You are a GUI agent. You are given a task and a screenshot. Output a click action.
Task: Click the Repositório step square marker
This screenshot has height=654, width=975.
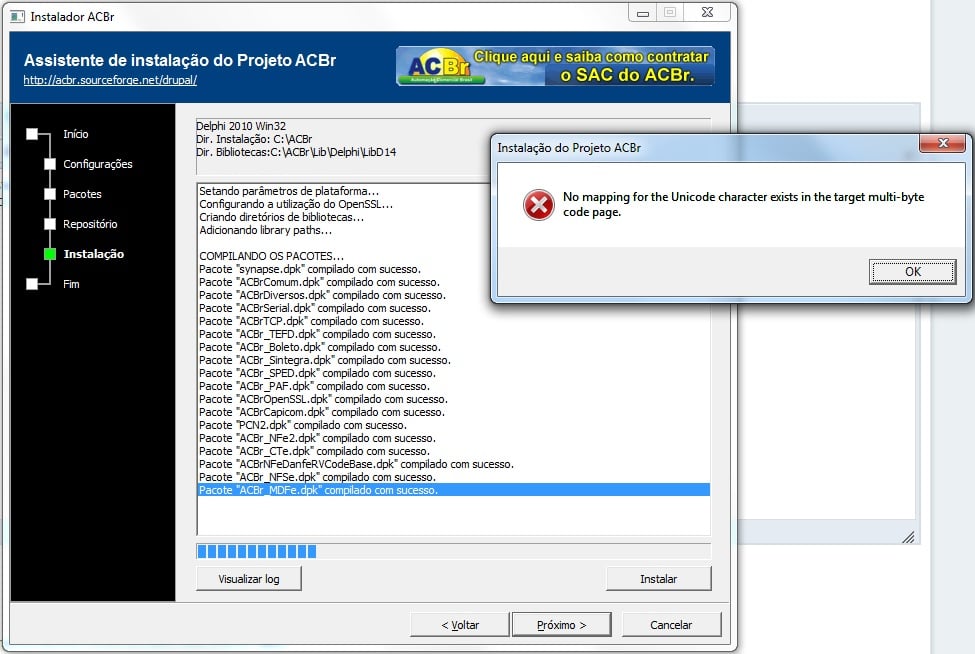[50, 224]
